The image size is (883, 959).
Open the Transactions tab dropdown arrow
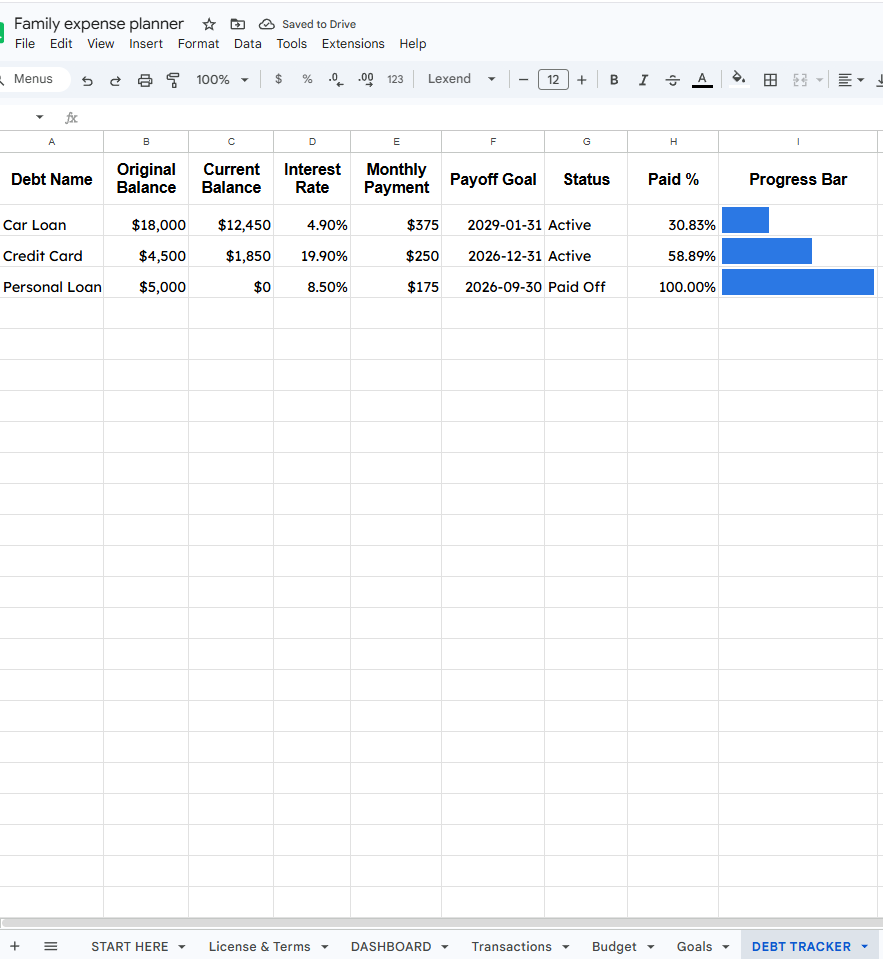[x=565, y=947]
